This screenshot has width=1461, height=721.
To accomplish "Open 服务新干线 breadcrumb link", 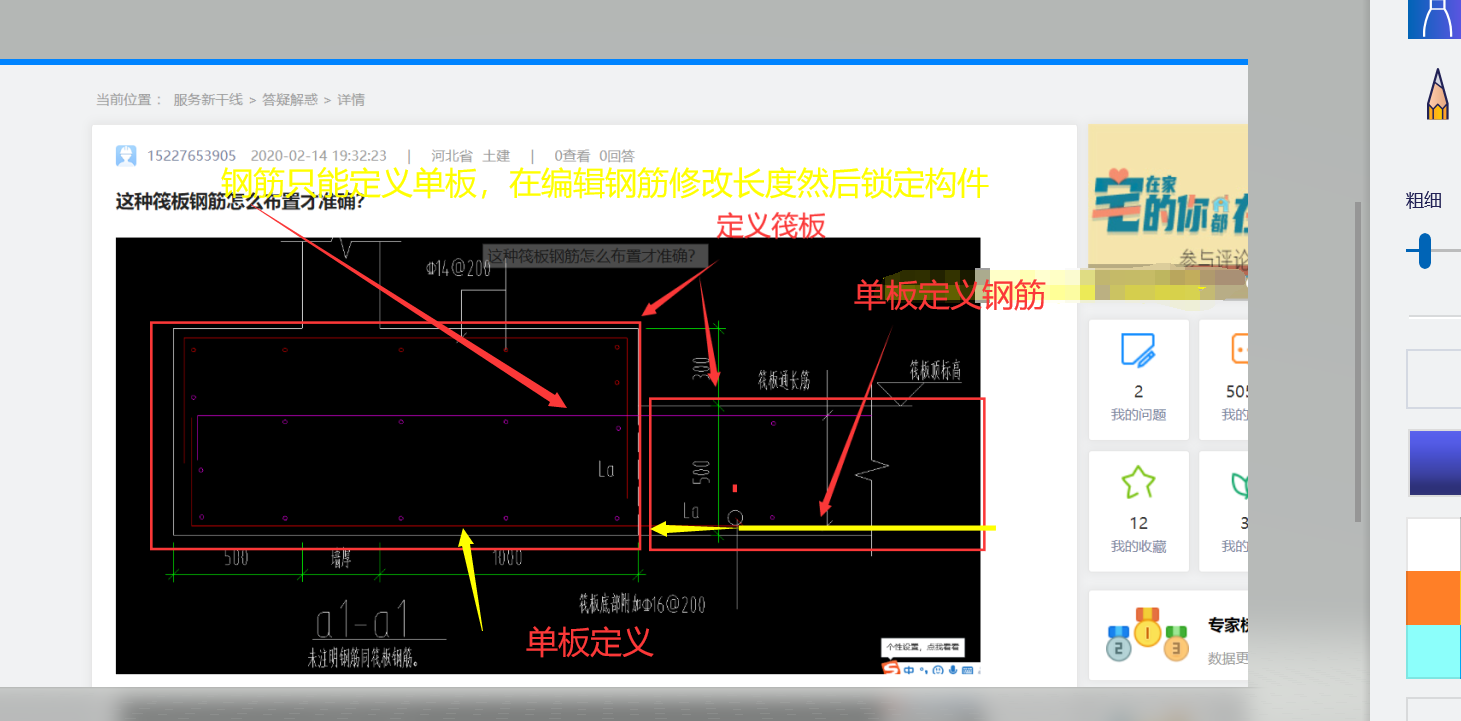I will coord(208,100).
